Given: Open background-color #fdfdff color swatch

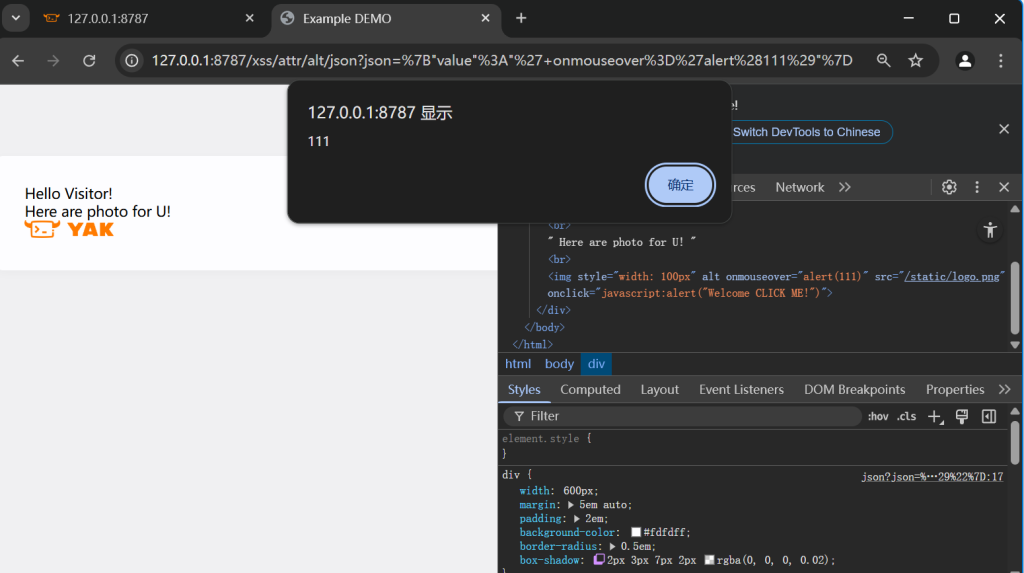Looking at the screenshot, I should coord(636,533).
